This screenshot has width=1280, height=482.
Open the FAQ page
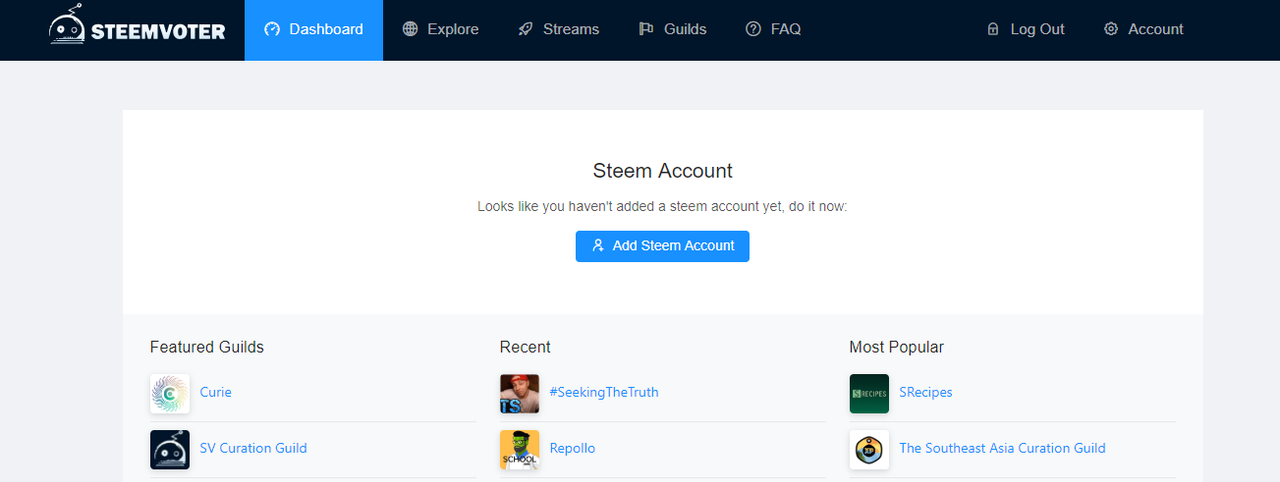[x=773, y=30]
